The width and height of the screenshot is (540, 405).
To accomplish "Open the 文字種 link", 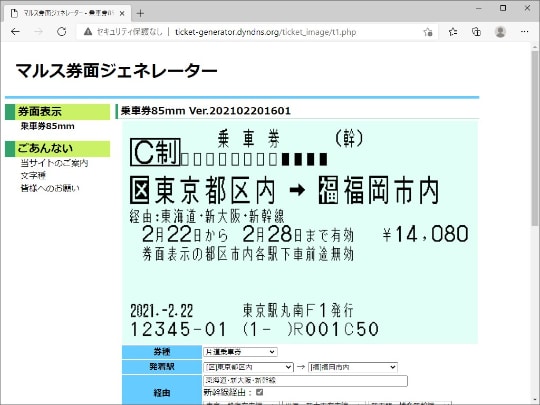I will click(x=33, y=175).
